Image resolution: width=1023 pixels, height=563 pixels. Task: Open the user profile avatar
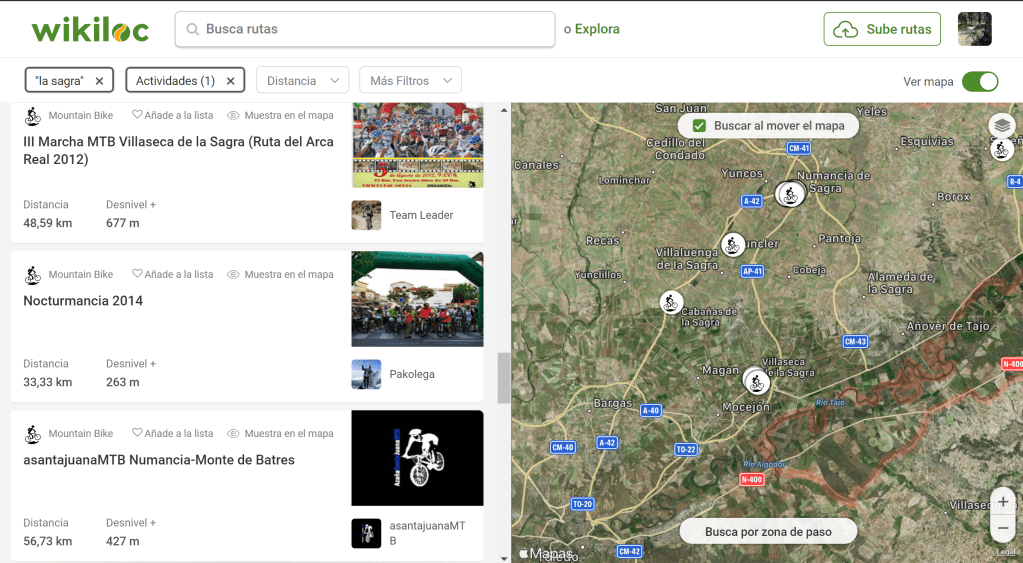click(974, 29)
